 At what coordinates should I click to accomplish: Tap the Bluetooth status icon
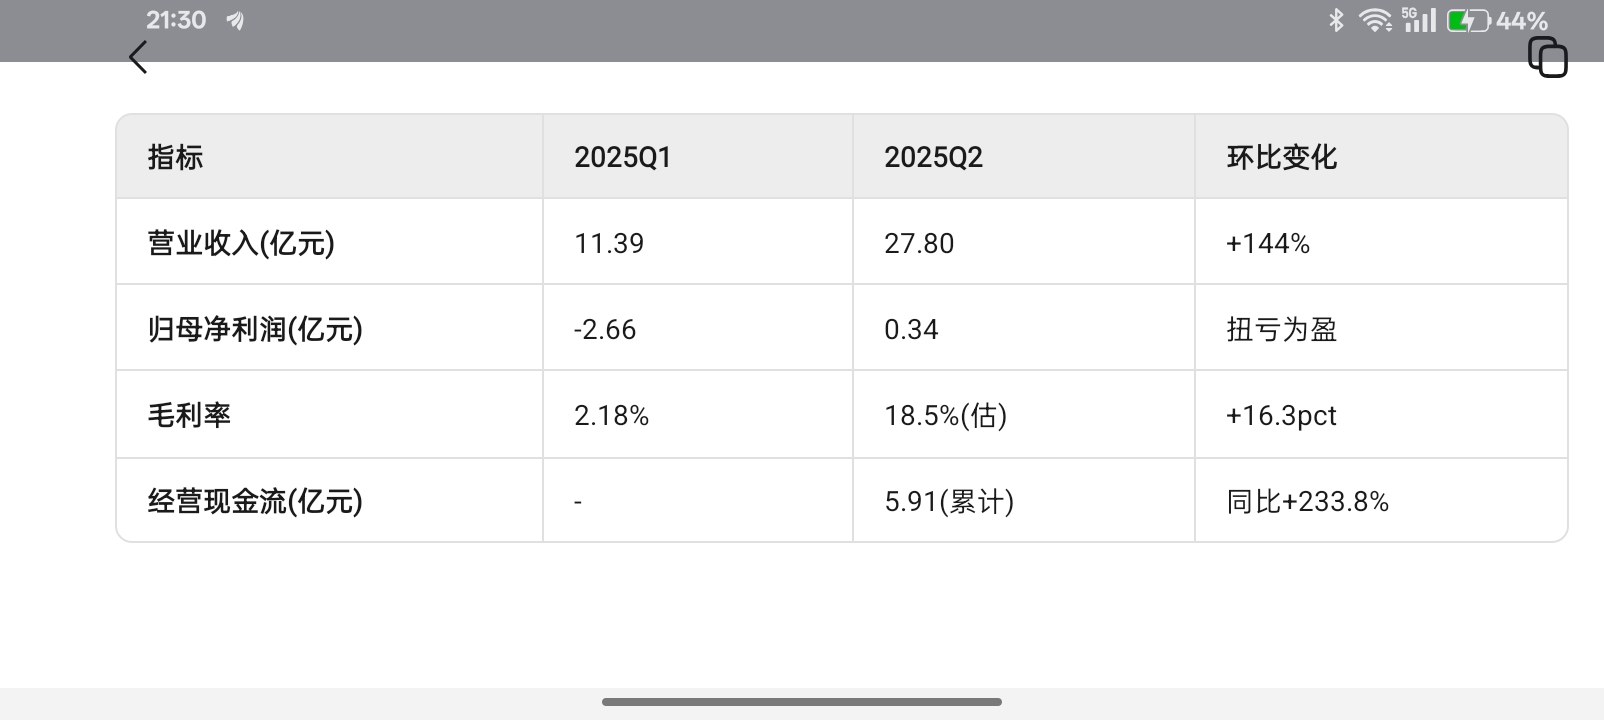click(x=1336, y=20)
